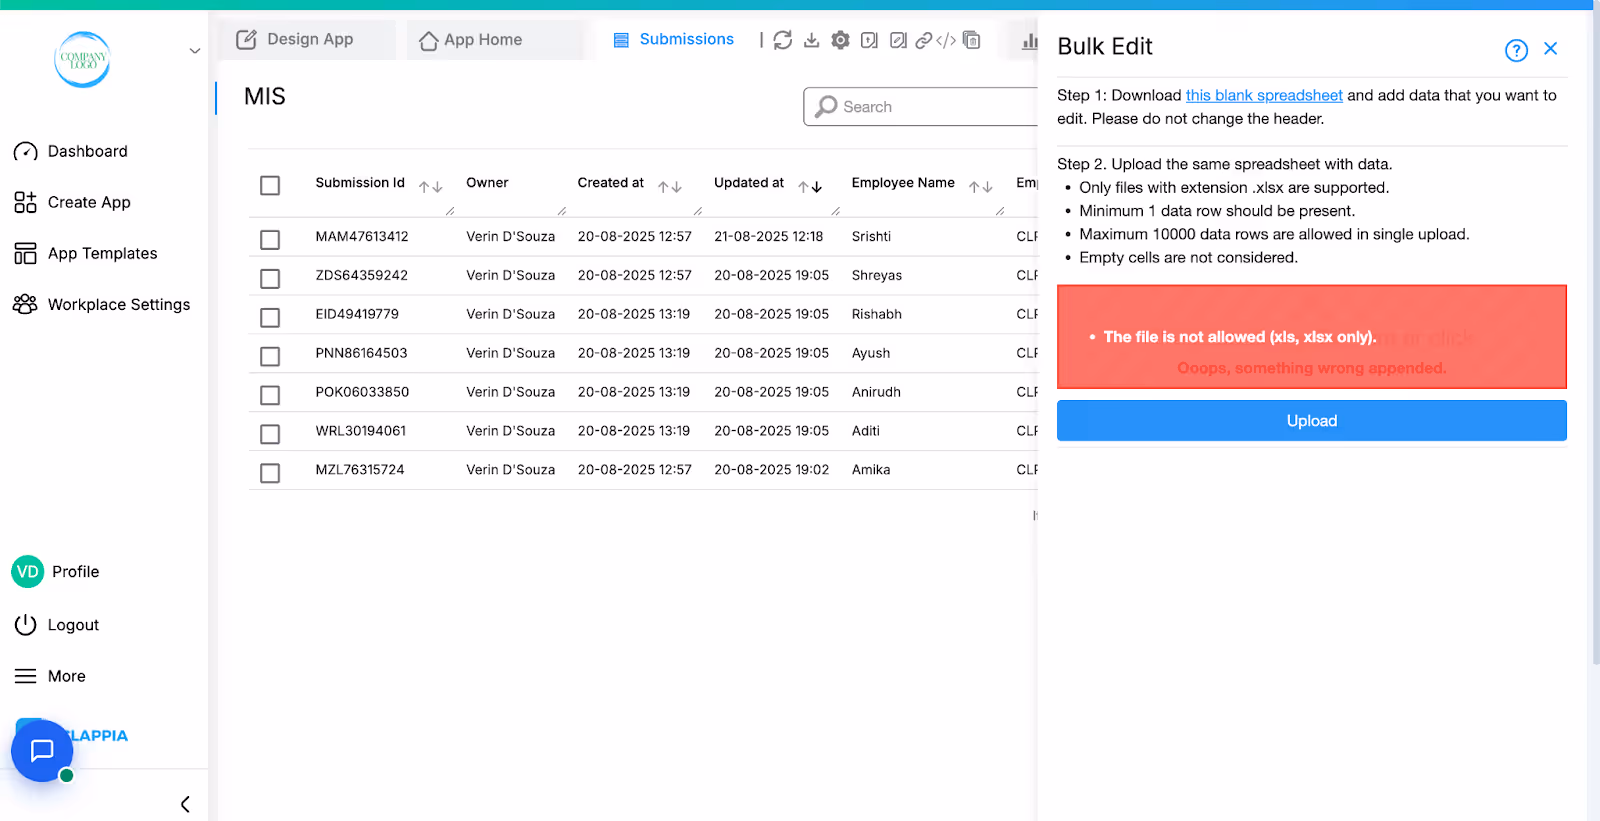The width and height of the screenshot is (1600, 821).
Task: Close the Bulk Edit panel
Action: [x=1550, y=48]
